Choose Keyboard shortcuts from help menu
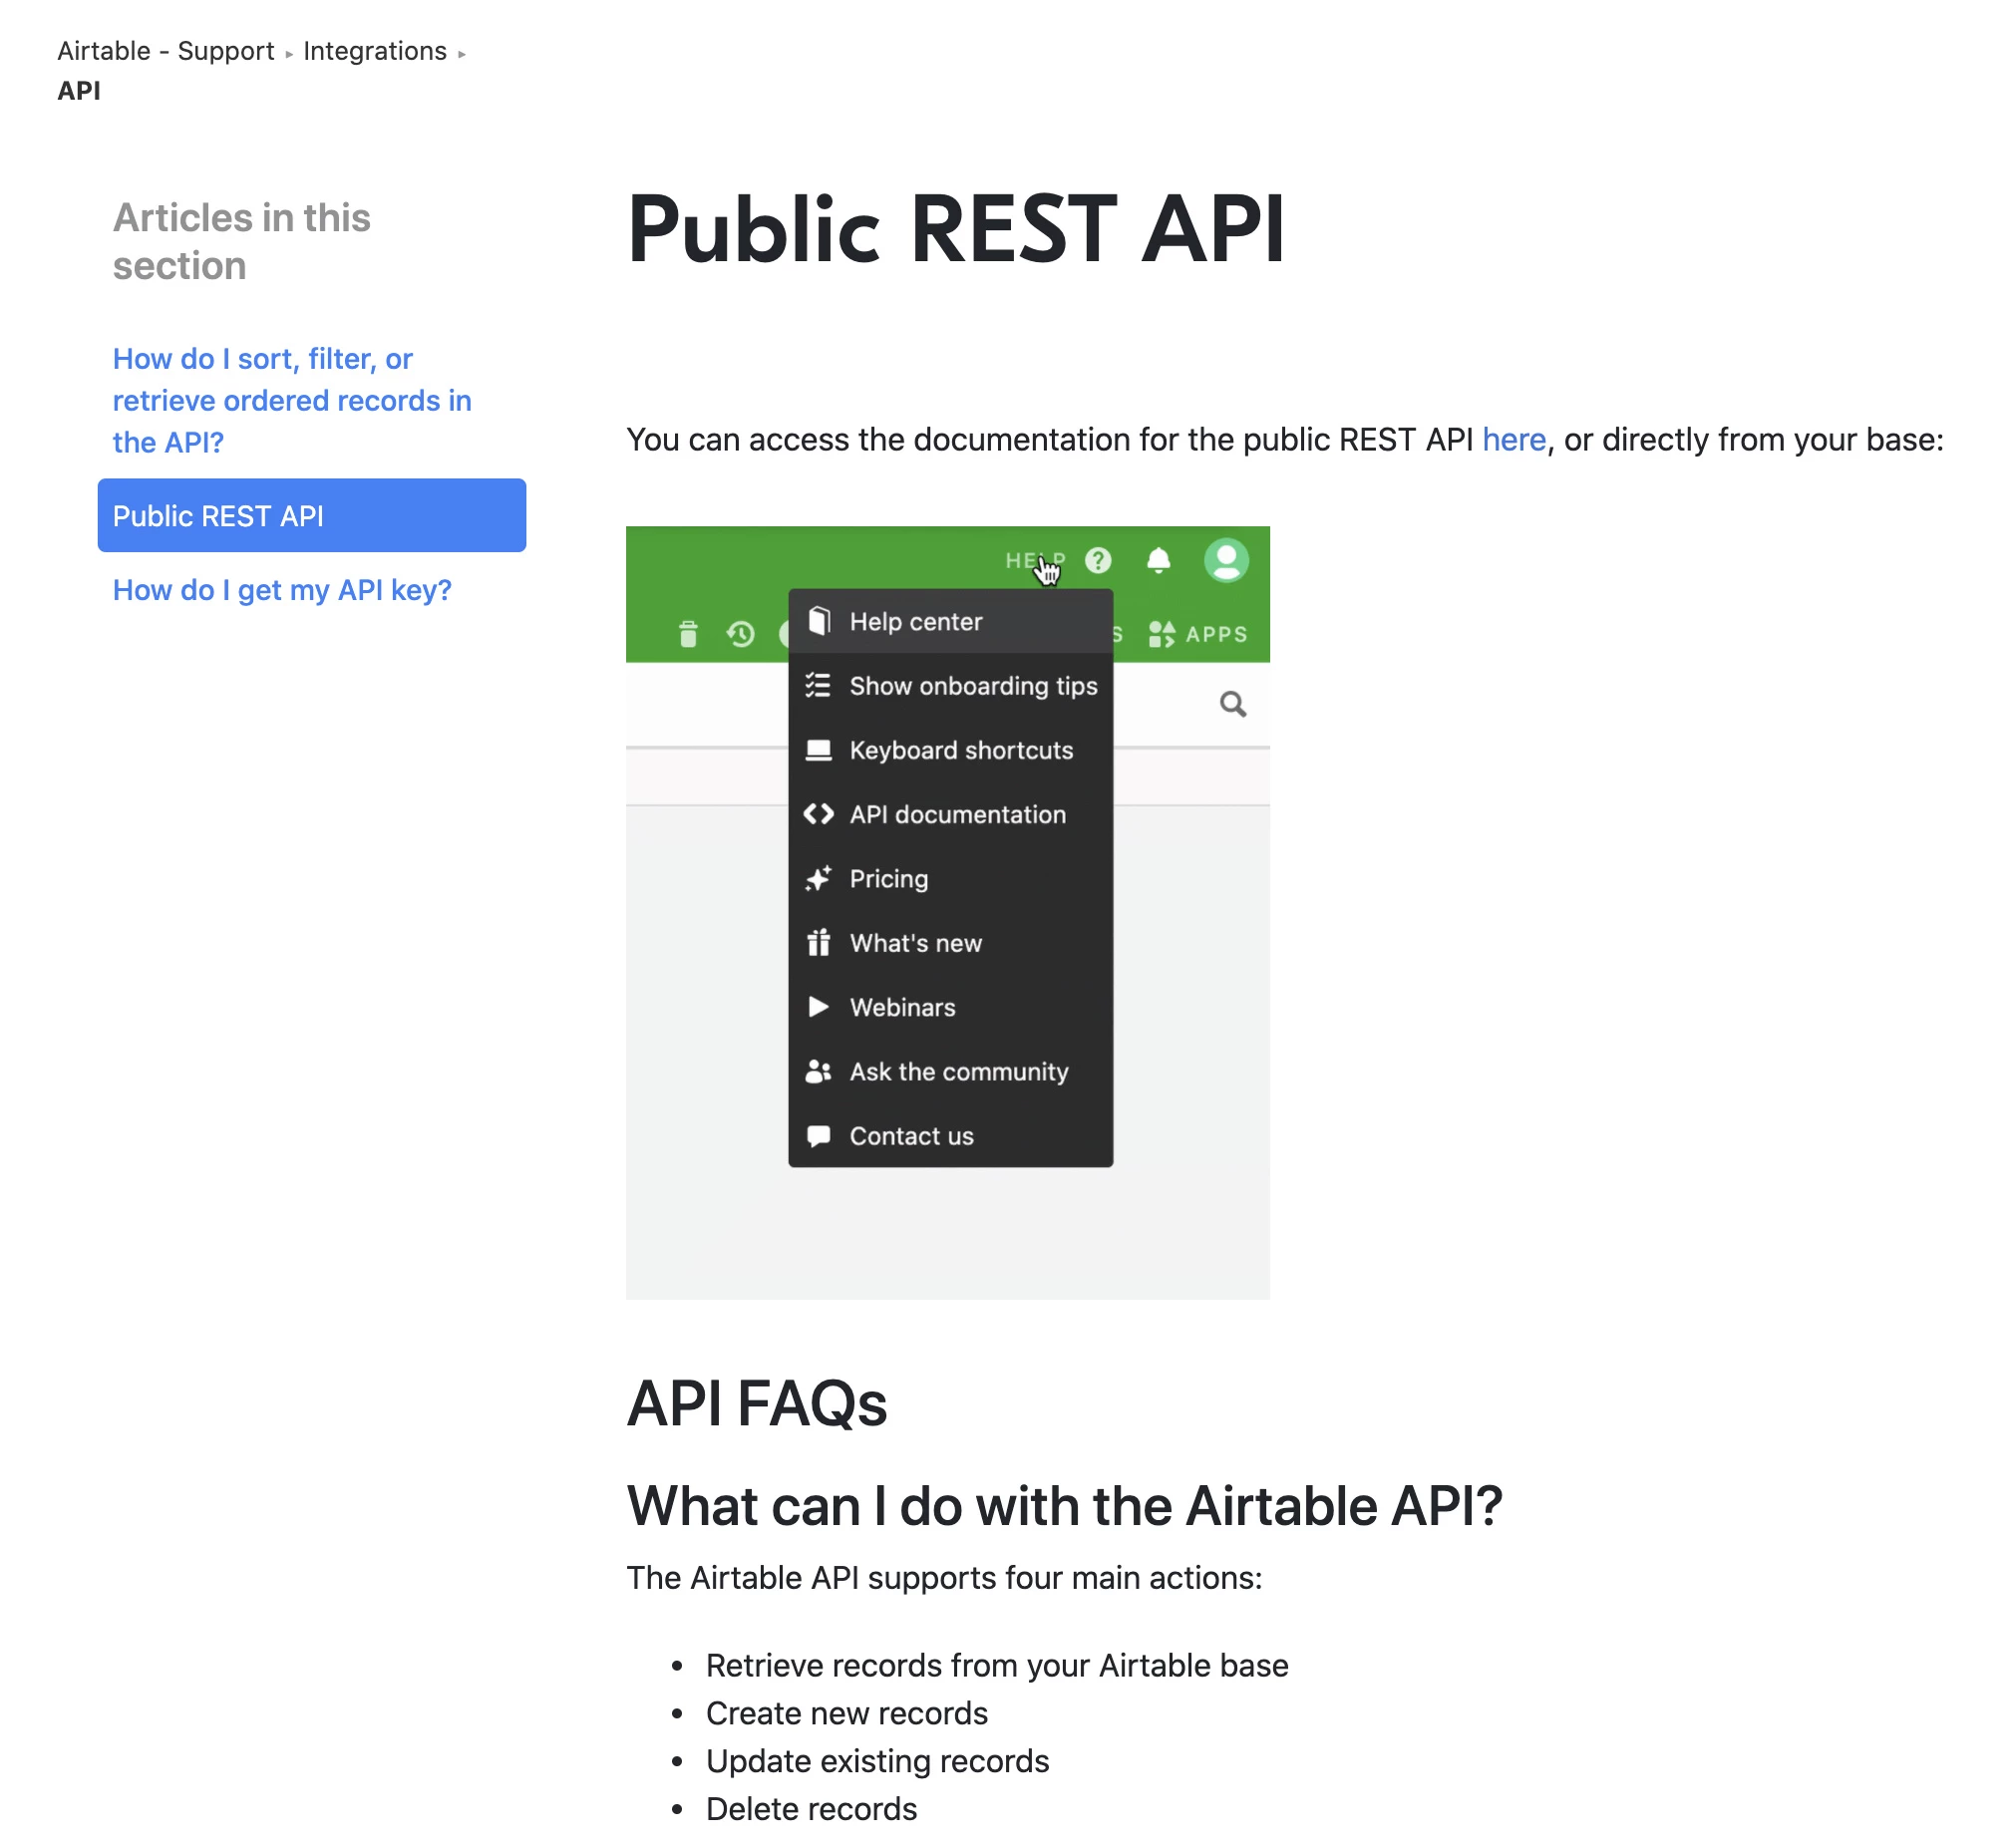This screenshot has width=2016, height=1848. coord(950,750)
